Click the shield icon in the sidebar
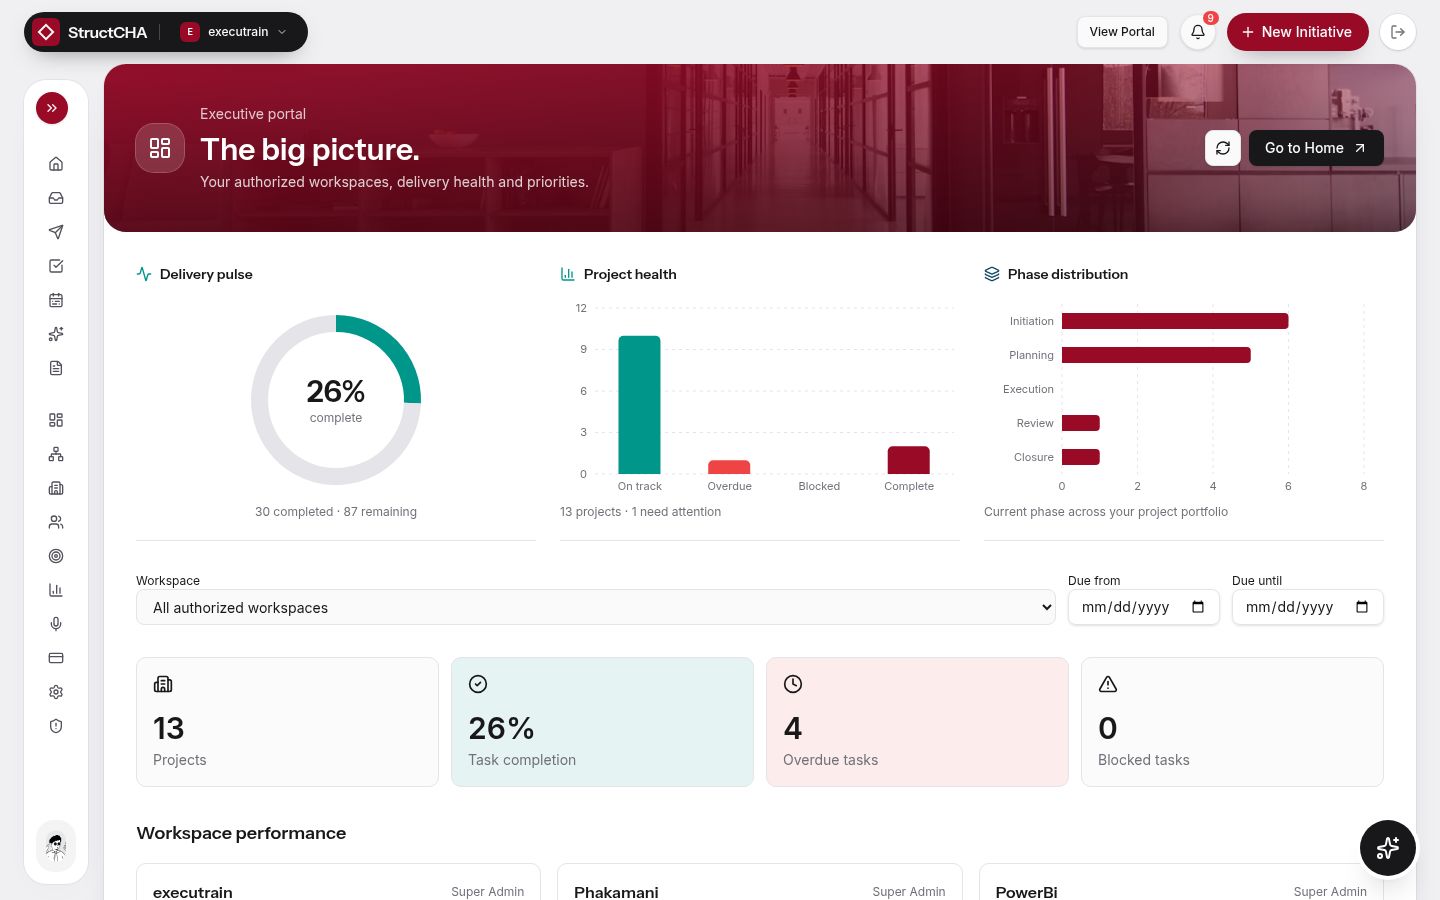This screenshot has width=1440, height=900. pyautogui.click(x=56, y=726)
